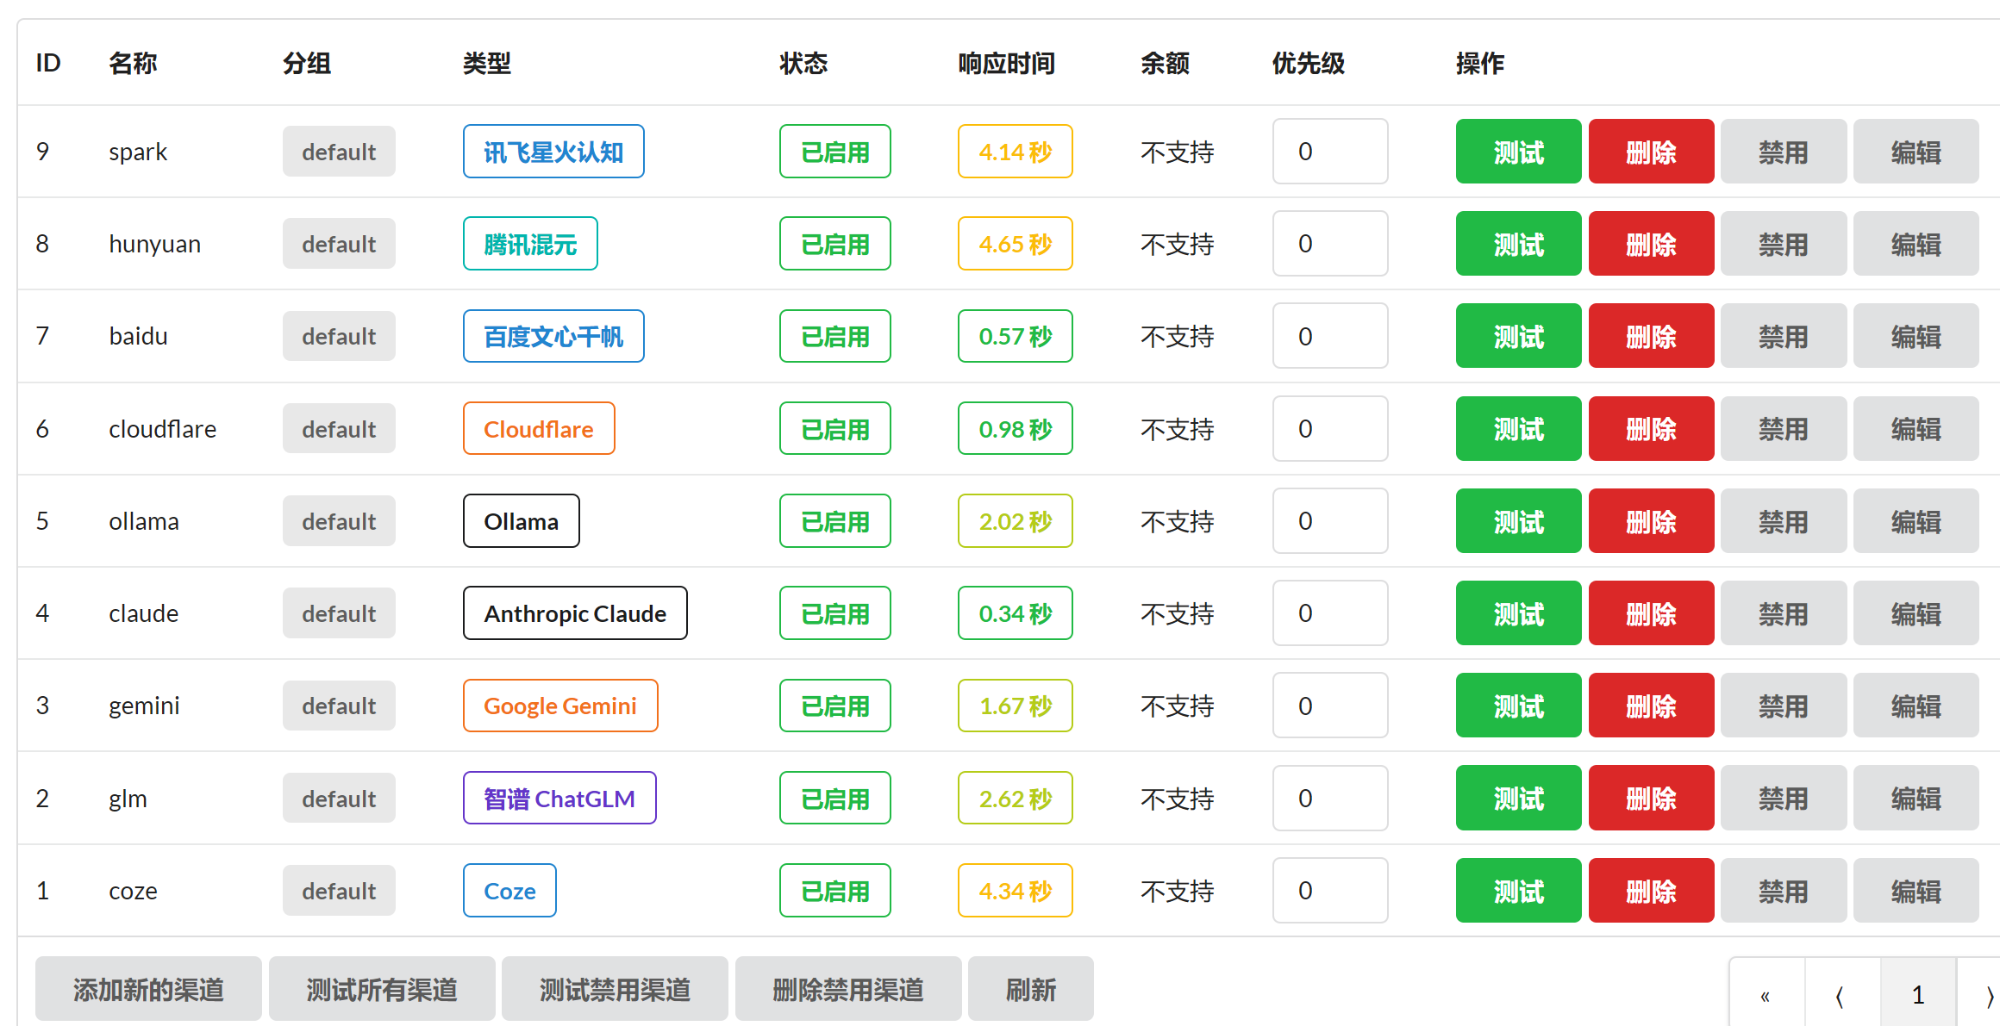Focus priority field for spark row

(1330, 151)
